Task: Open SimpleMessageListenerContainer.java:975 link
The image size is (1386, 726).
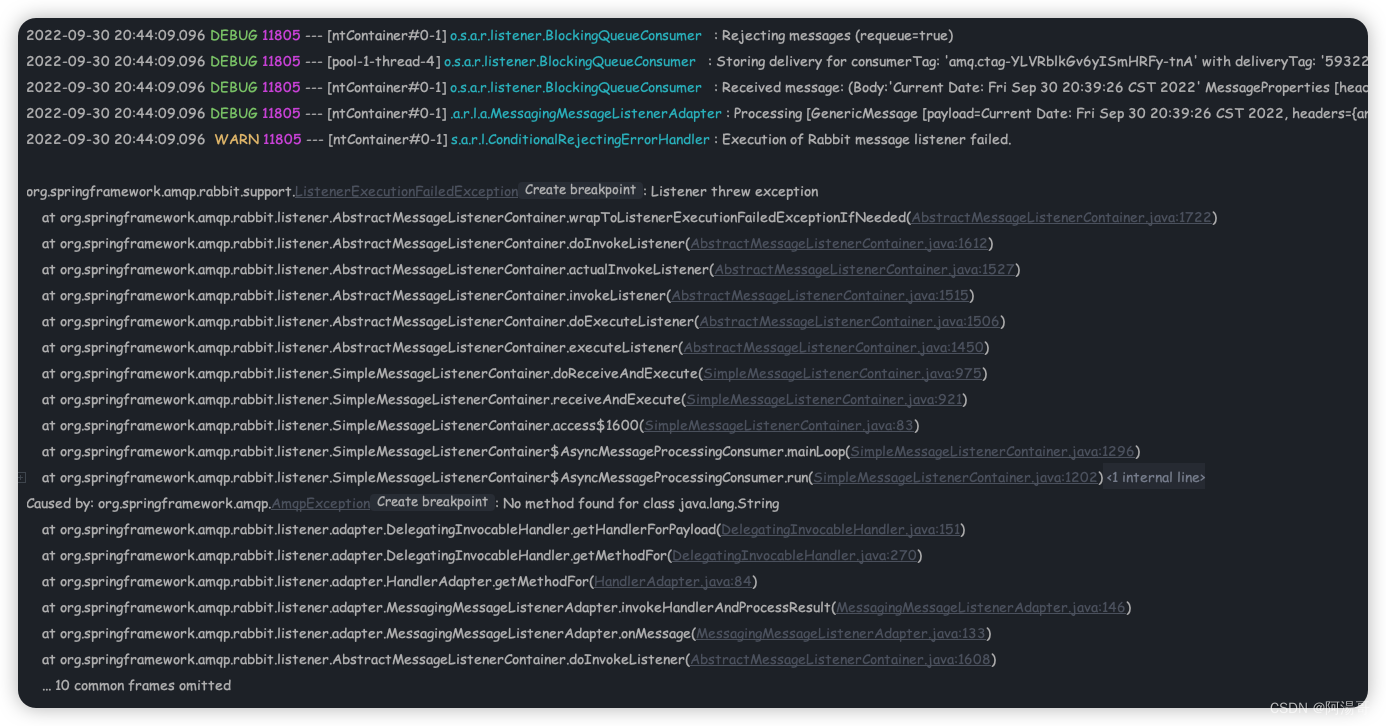Action: click(843, 373)
